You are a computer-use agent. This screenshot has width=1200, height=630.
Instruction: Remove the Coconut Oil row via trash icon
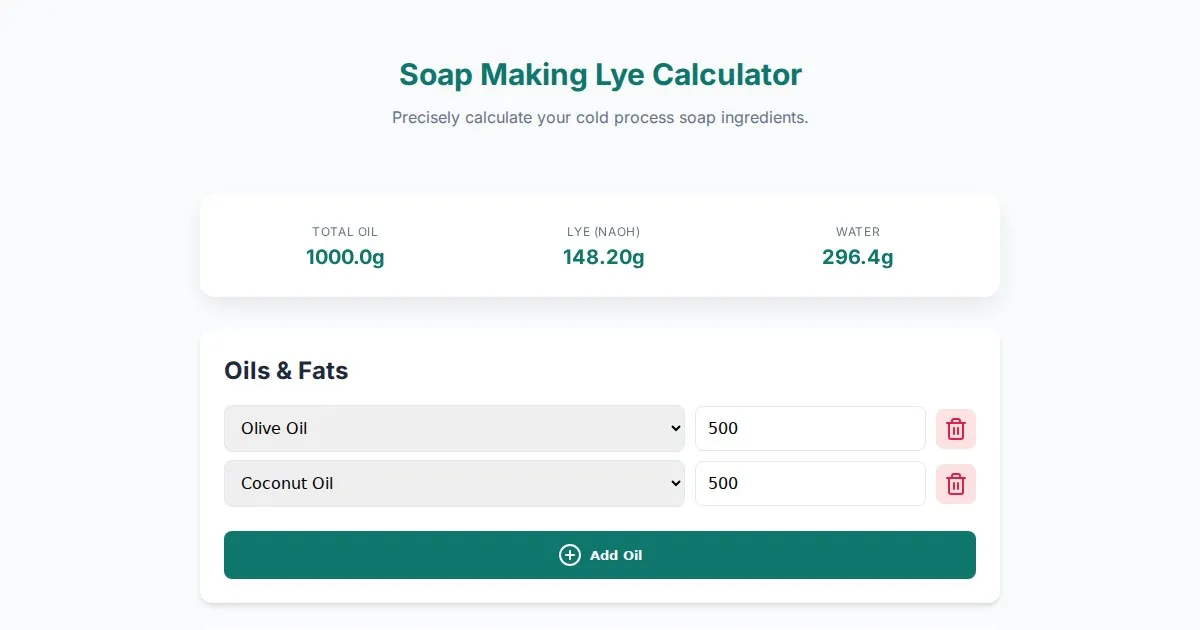(x=955, y=484)
